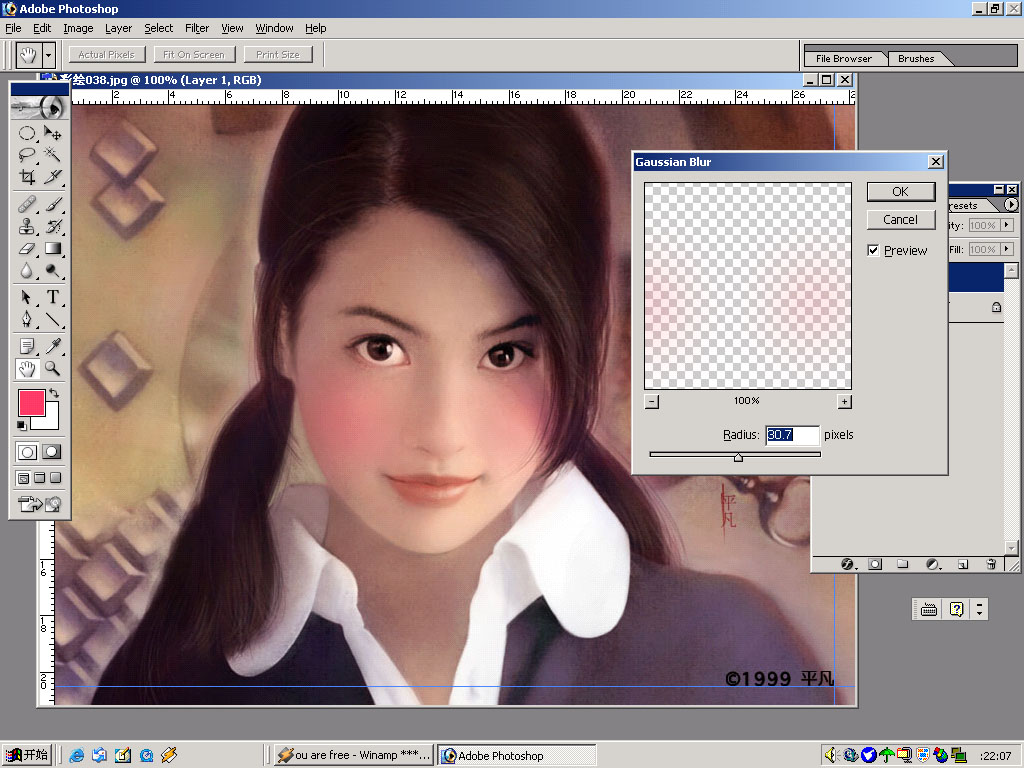Select the Healing Brush tool
The height and width of the screenshot is (768, 1024).
coord(27,204)
